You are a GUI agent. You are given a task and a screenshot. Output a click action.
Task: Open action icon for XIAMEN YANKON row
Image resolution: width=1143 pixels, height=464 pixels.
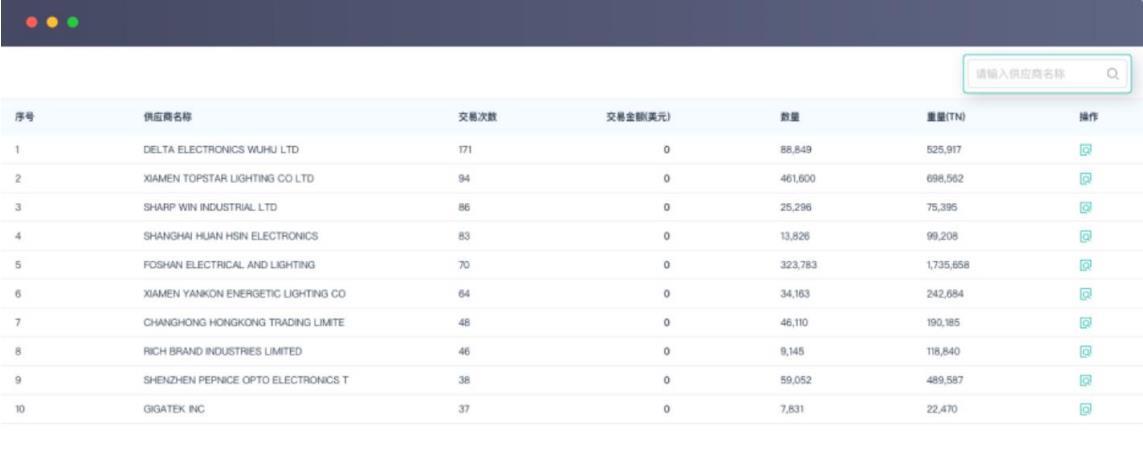[x=1085, y=294]
